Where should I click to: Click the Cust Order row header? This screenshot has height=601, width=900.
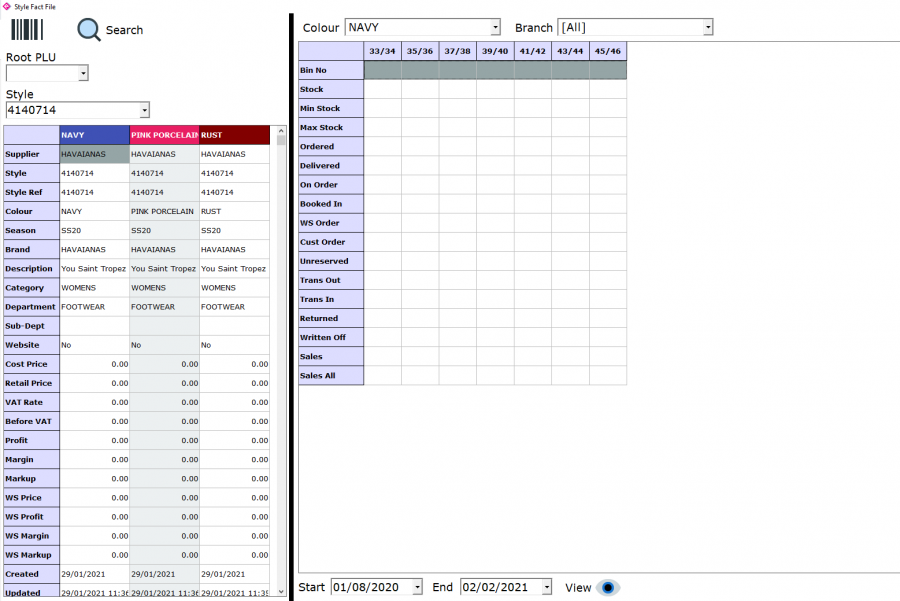point(331,242)
